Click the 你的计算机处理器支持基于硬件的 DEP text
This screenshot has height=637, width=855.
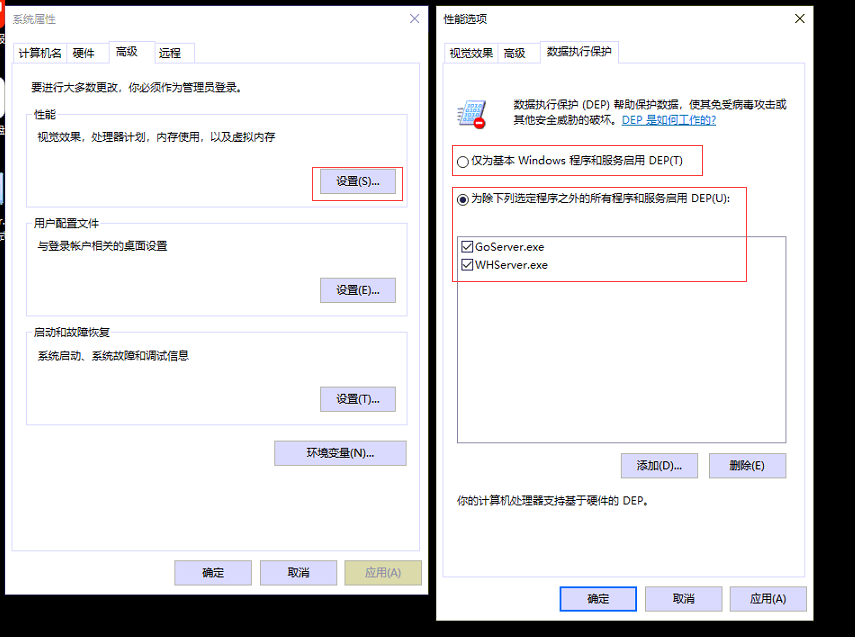click(553, 501)
